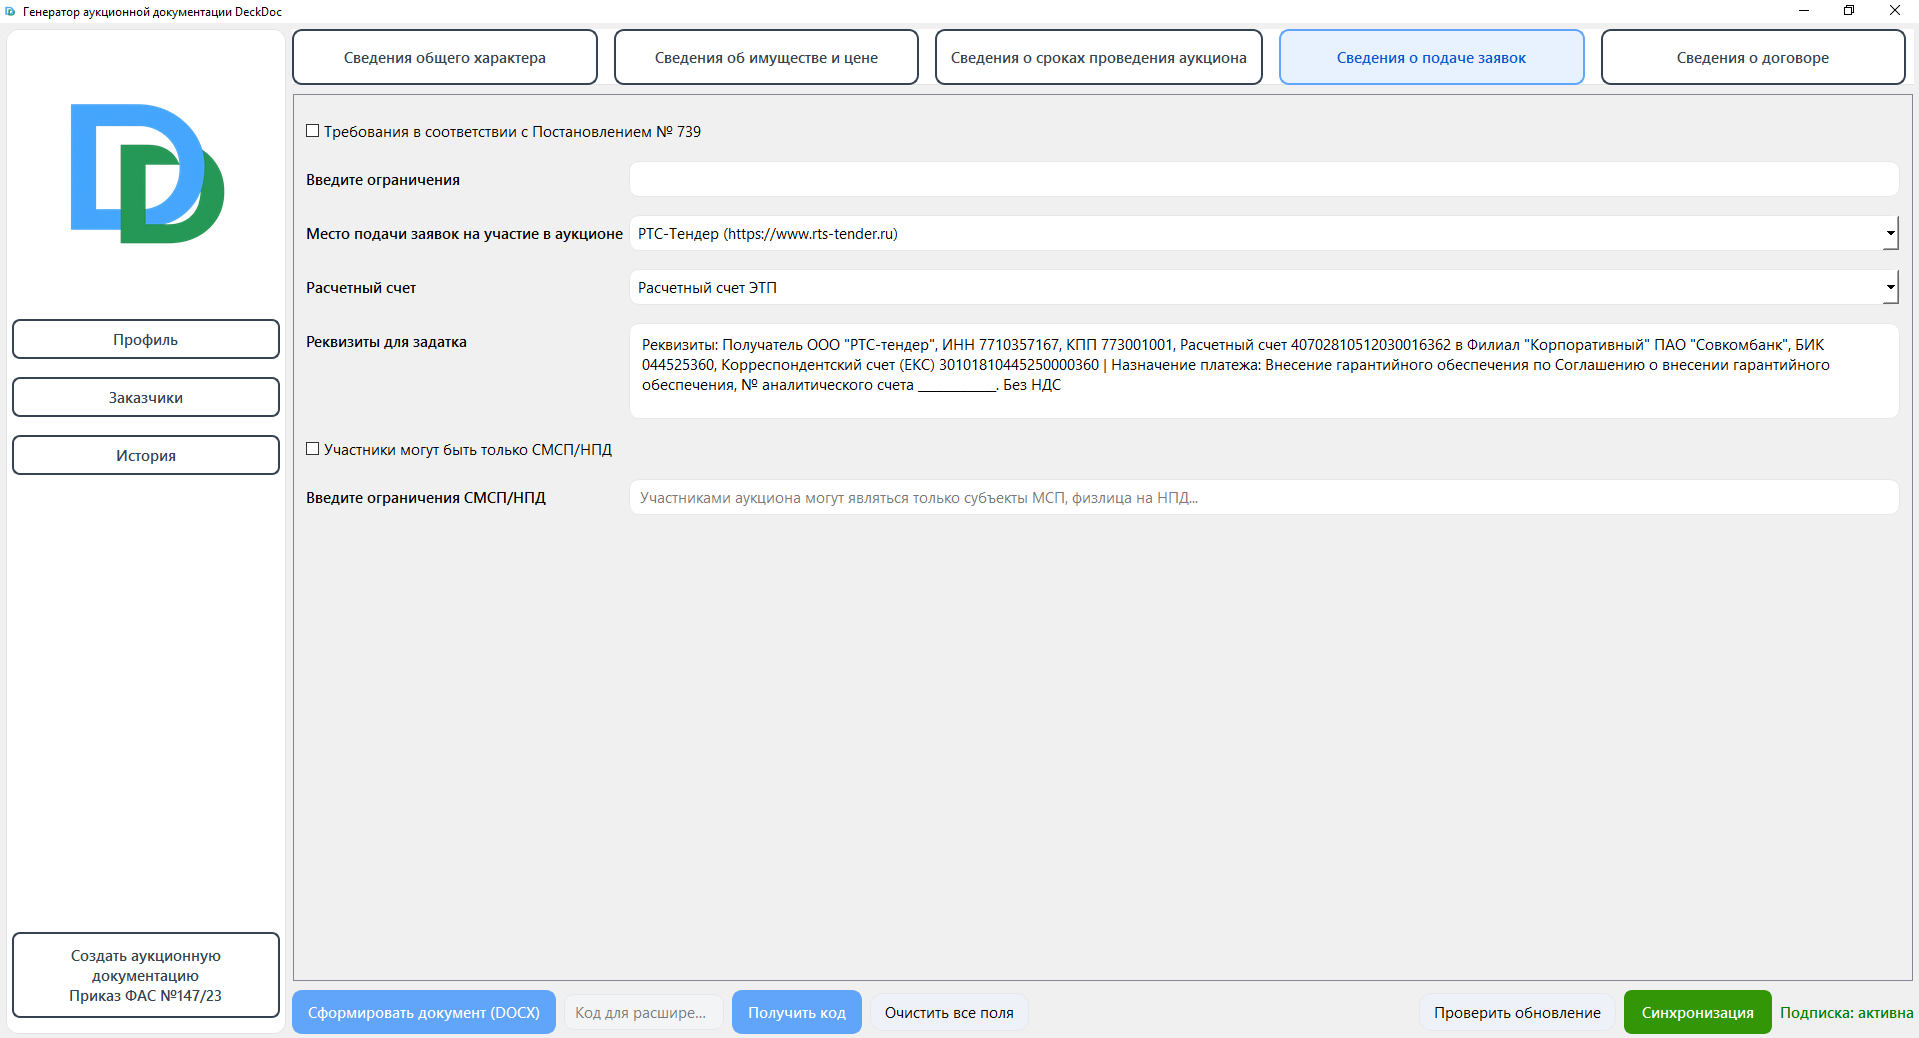1919x1038 pixels.
Task: Click the Код для расширения input field
Action: (642, 1012)
